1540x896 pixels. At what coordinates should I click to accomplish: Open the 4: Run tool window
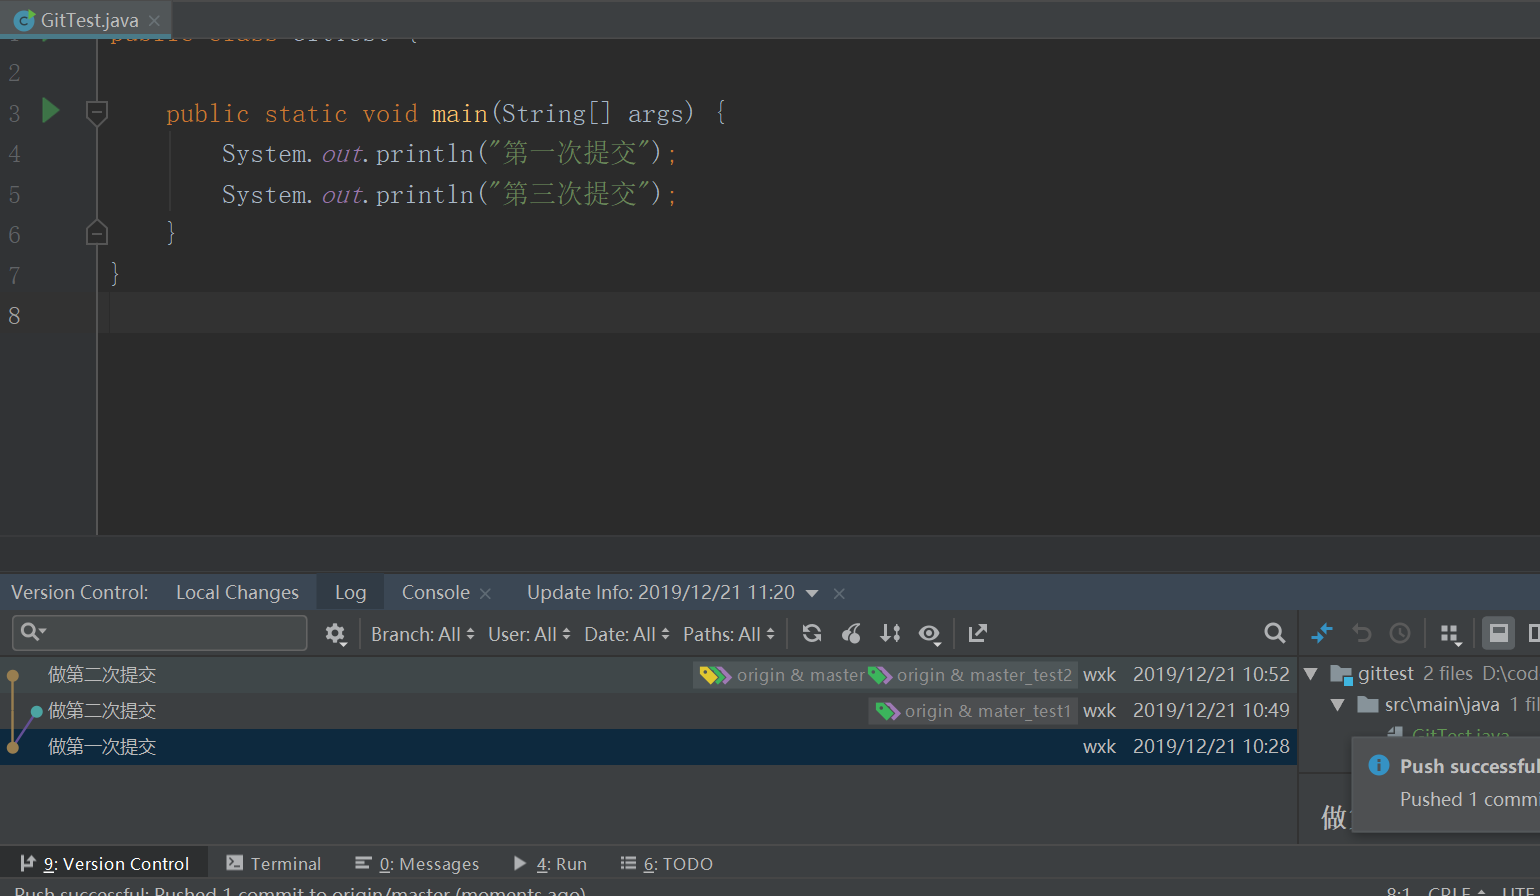pos(550,864)
